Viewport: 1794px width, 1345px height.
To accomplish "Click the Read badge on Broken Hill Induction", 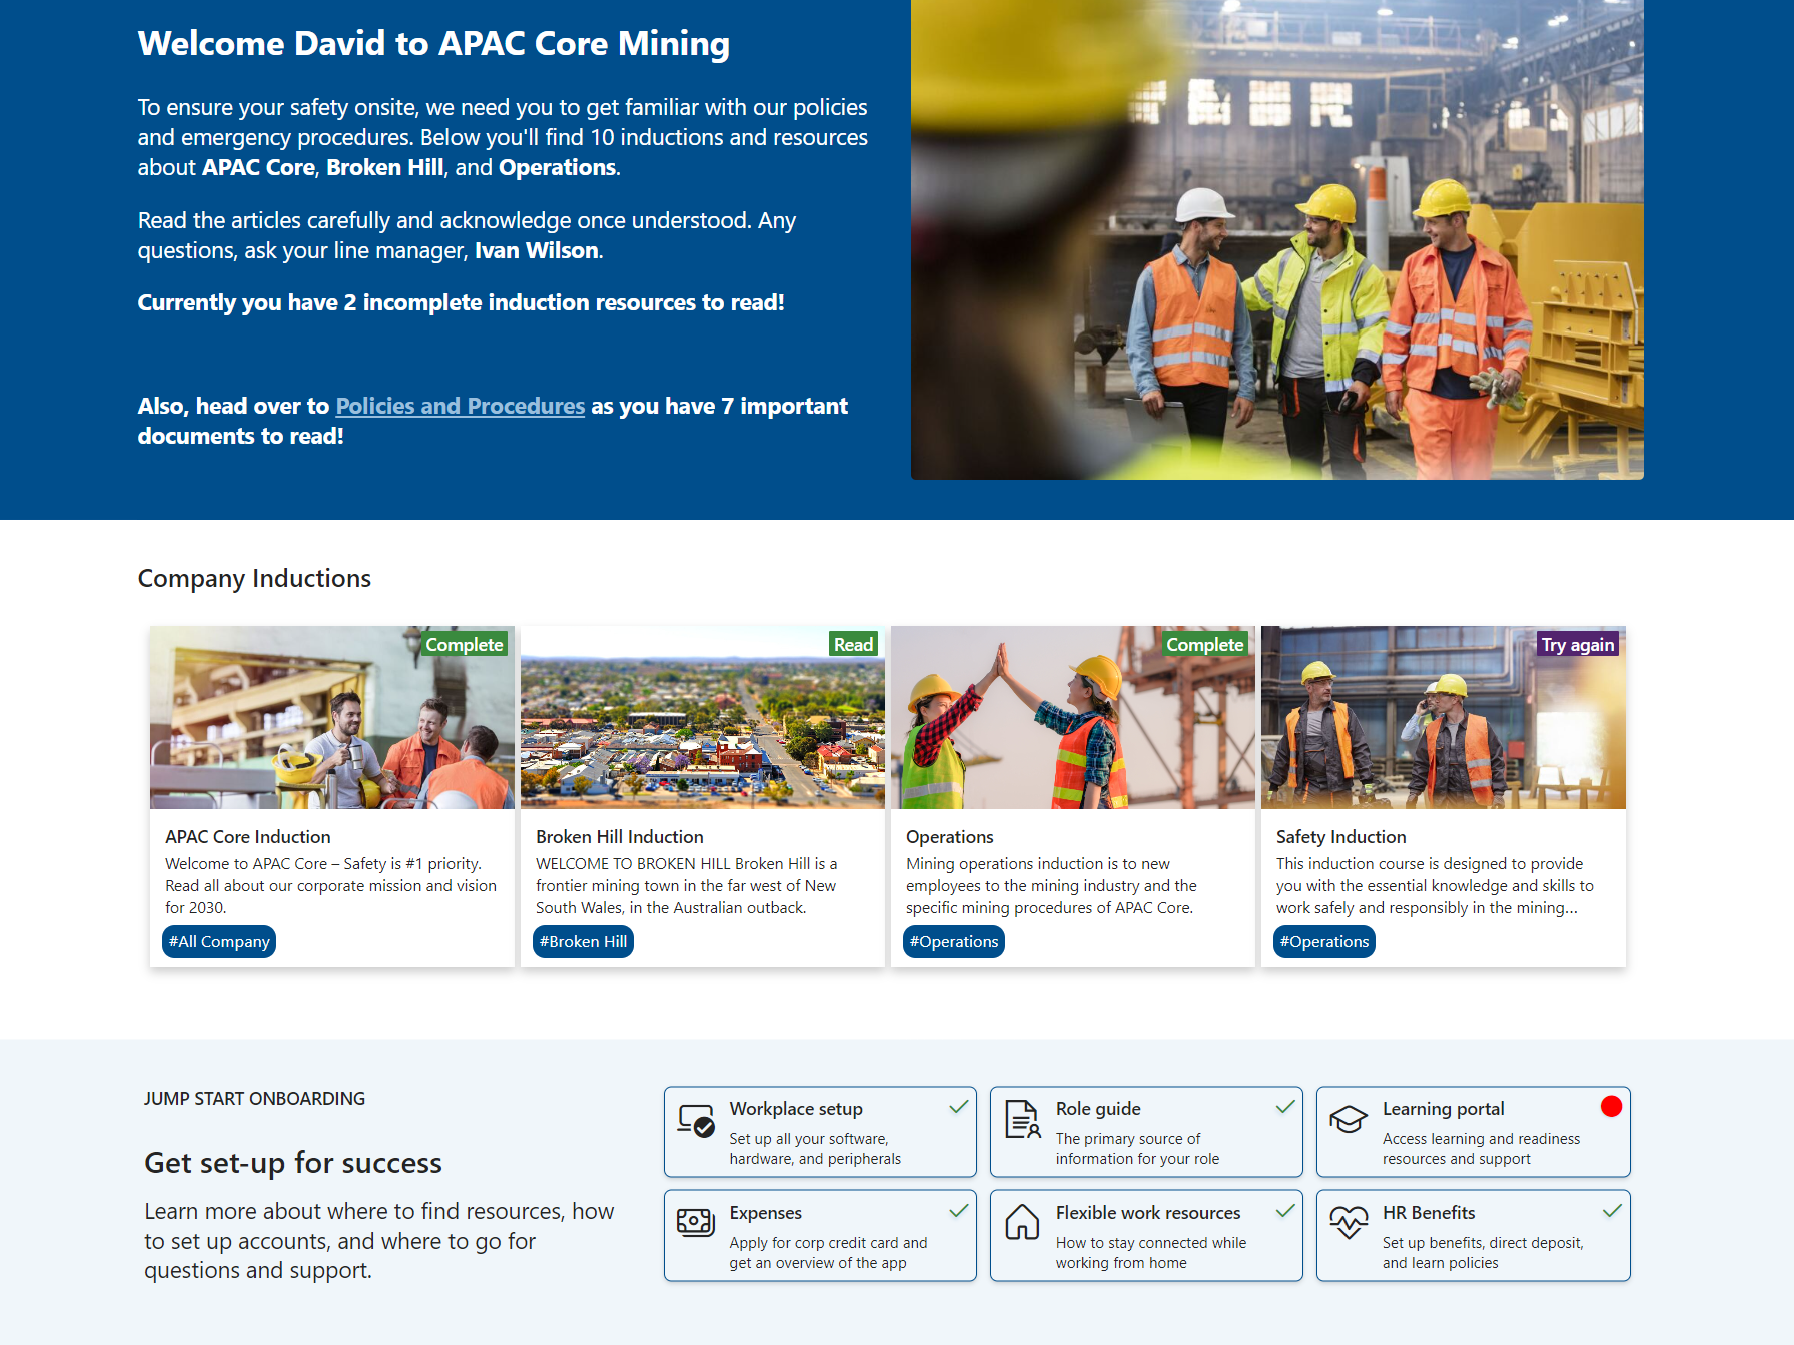I will 853,645.
